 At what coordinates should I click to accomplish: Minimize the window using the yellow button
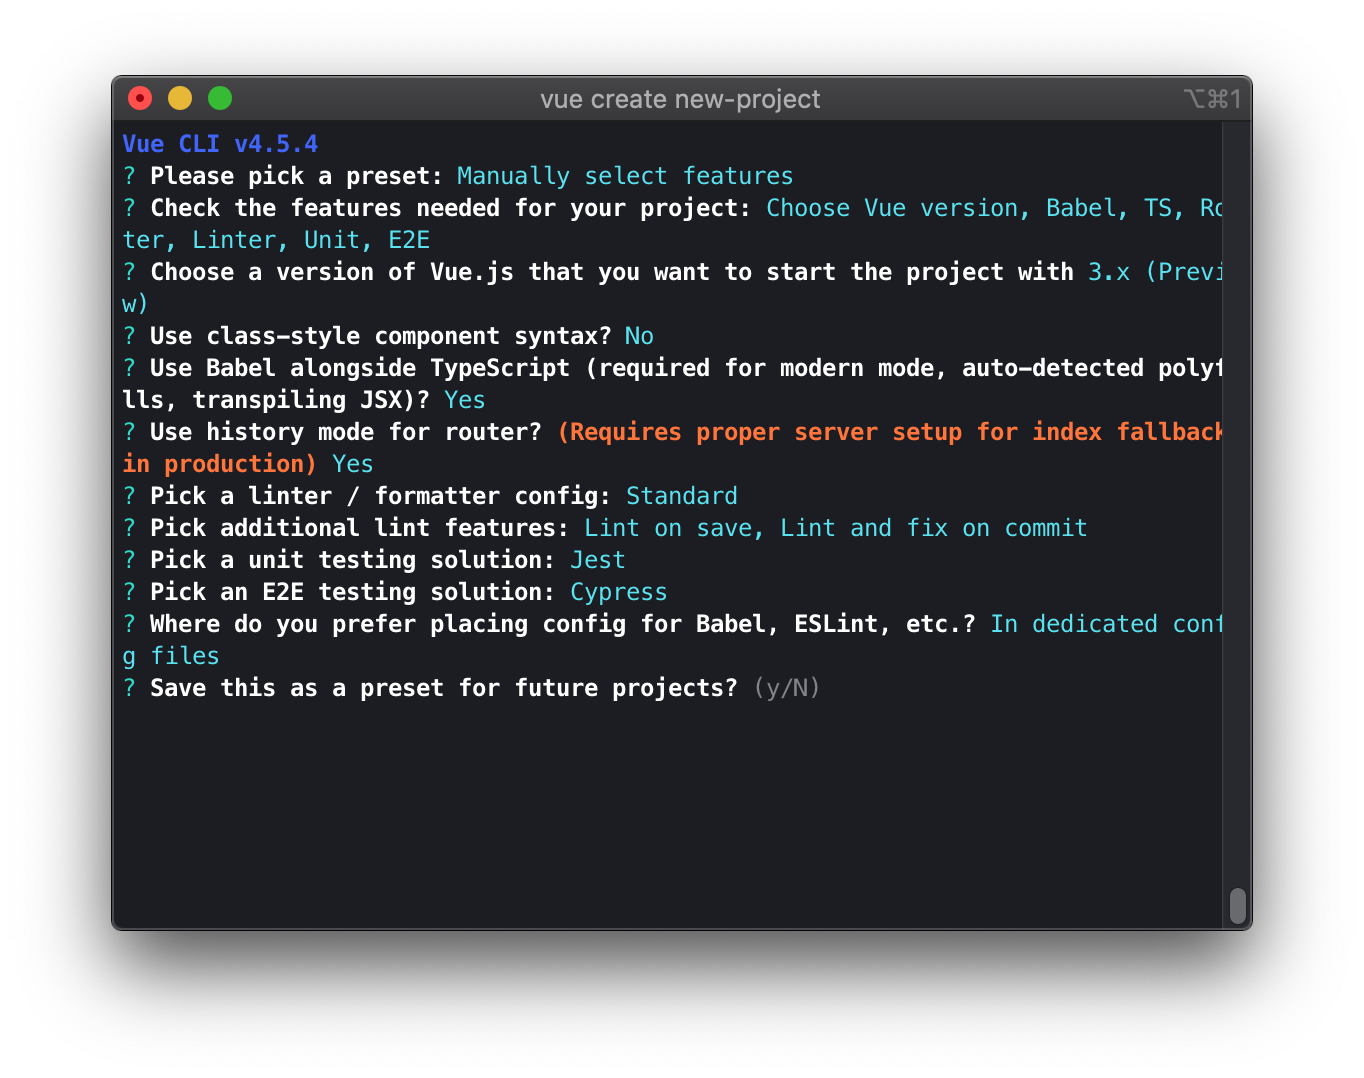180,98
